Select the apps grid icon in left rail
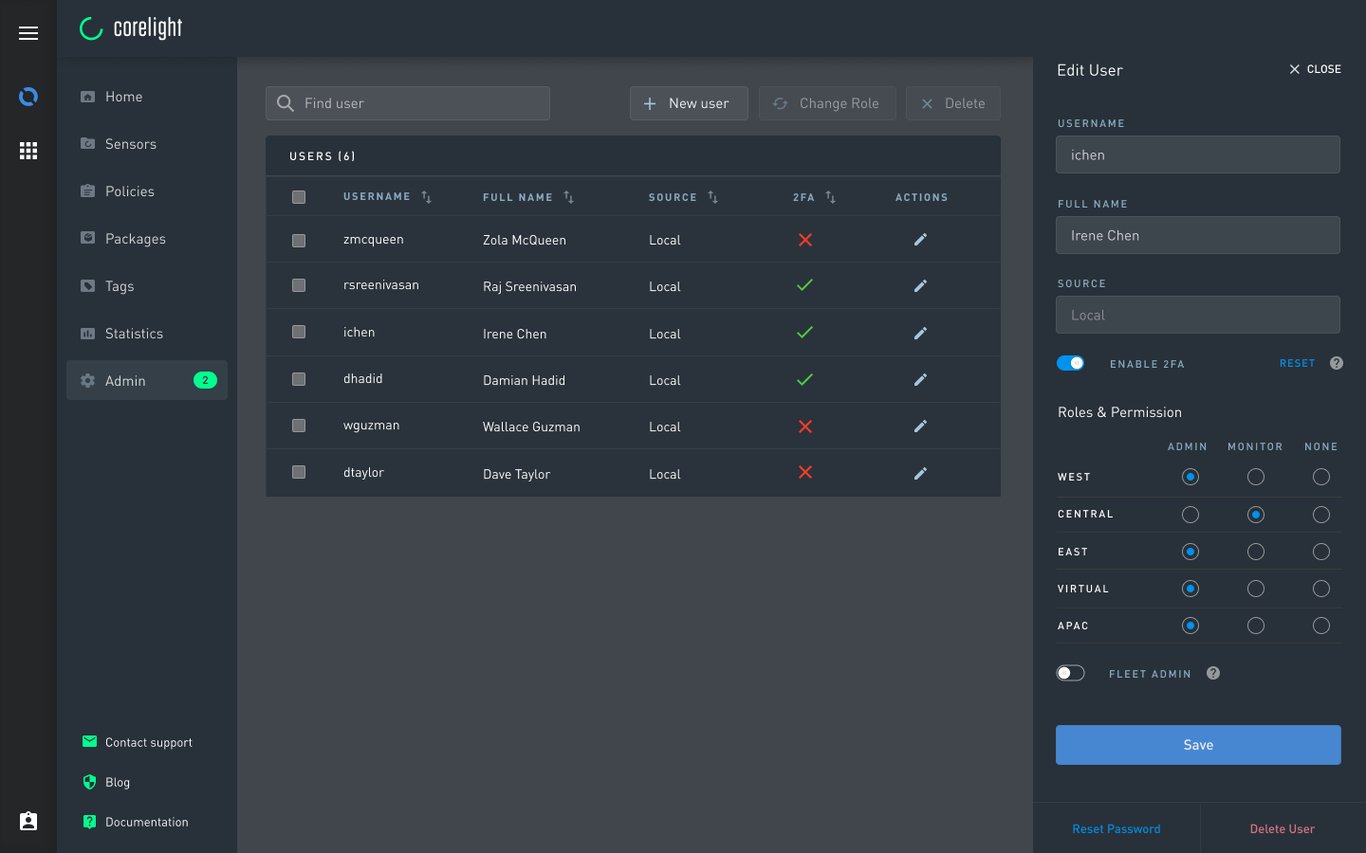Viewport: 1366px width, 853px height. point(28,150)
